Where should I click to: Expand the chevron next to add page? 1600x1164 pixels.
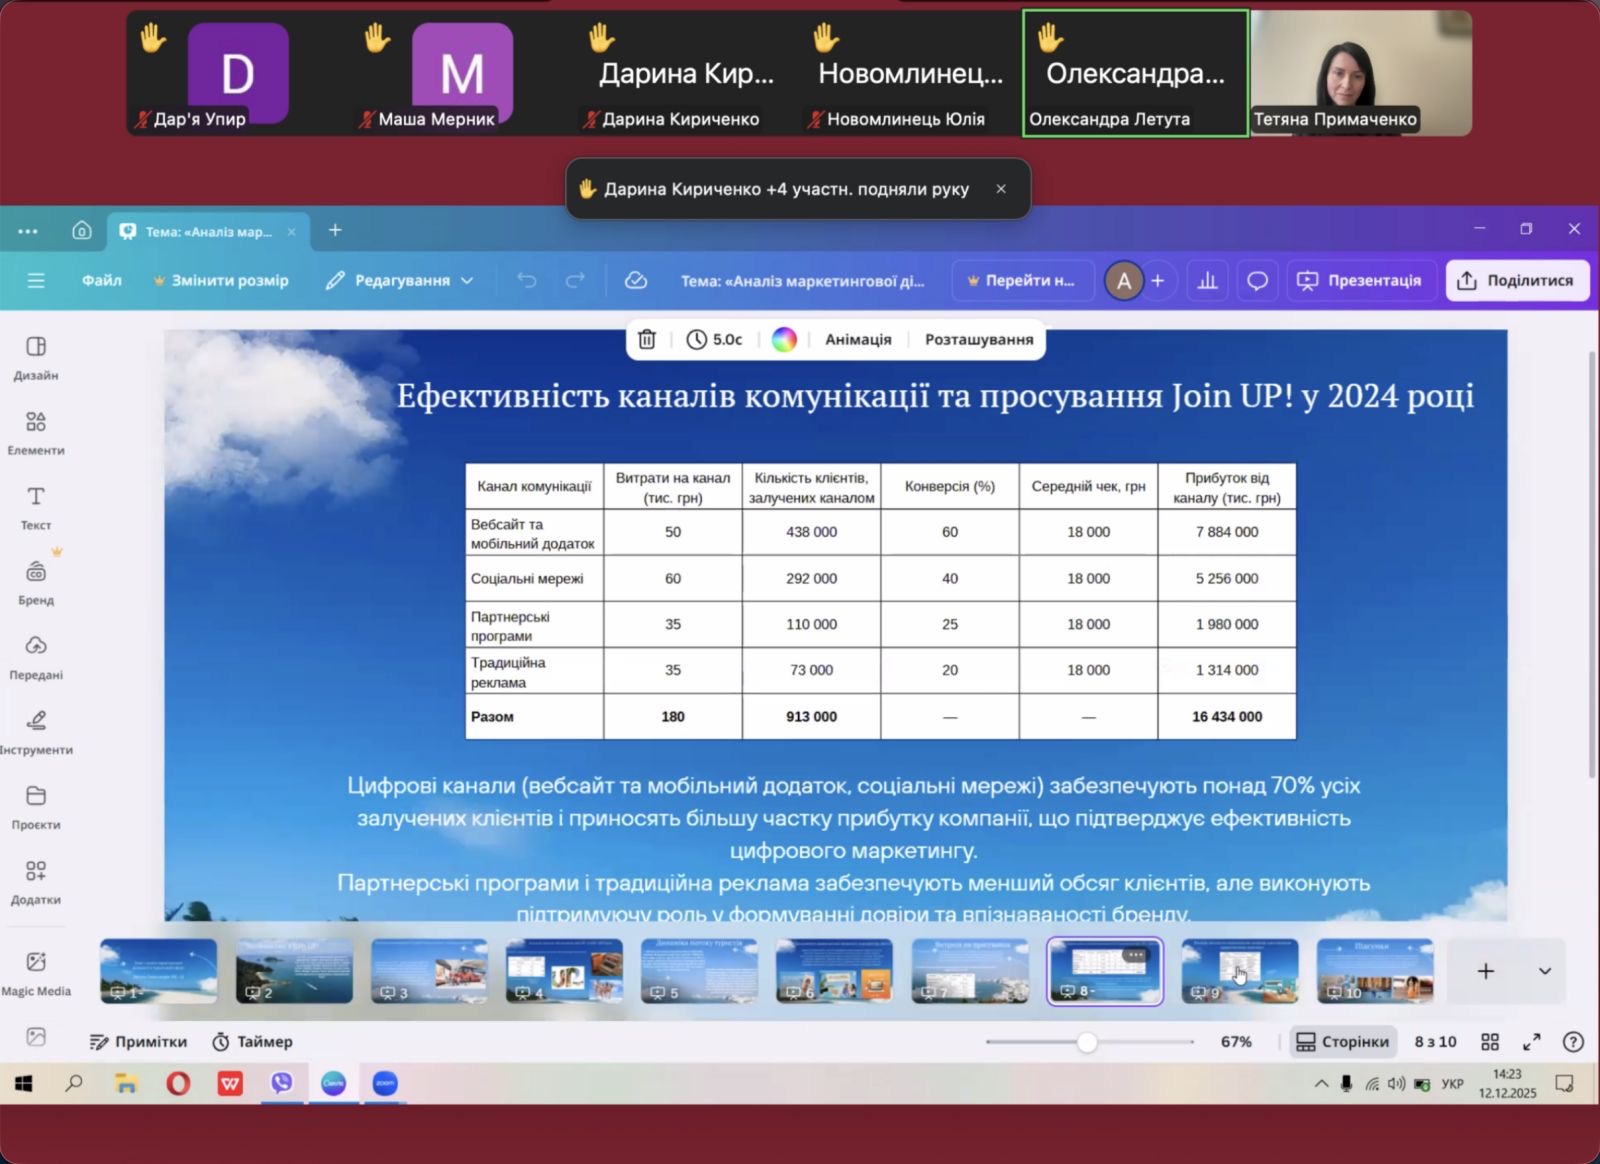[x=1545, y=971]
